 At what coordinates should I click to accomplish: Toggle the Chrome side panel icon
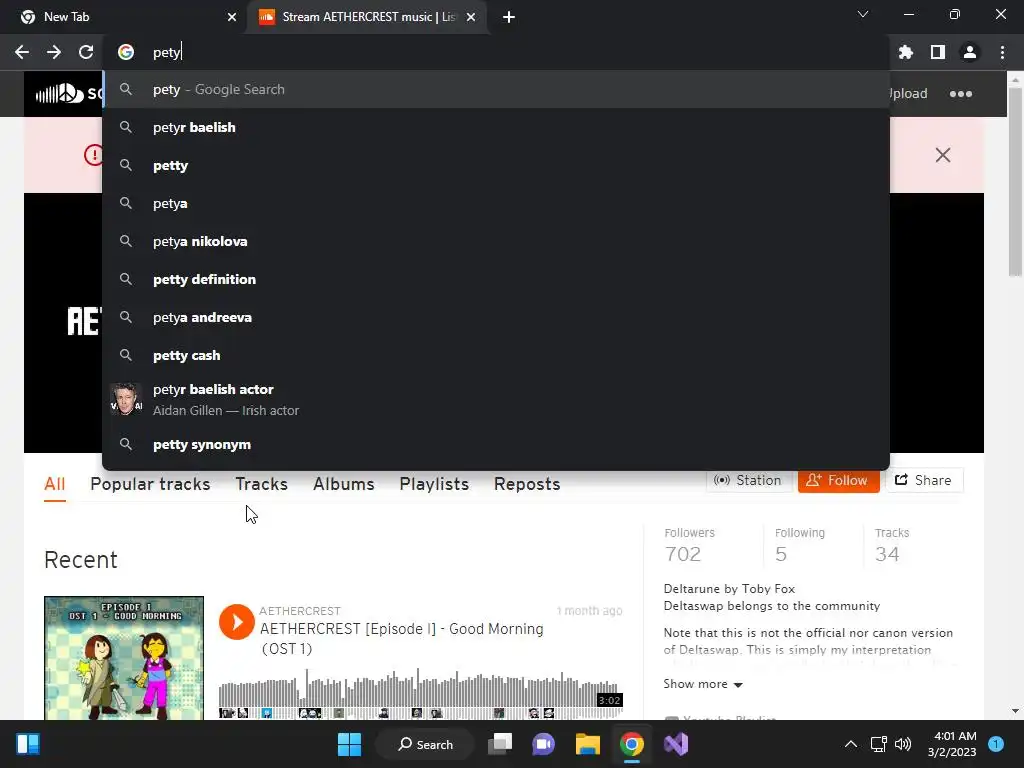coord(938,52)
